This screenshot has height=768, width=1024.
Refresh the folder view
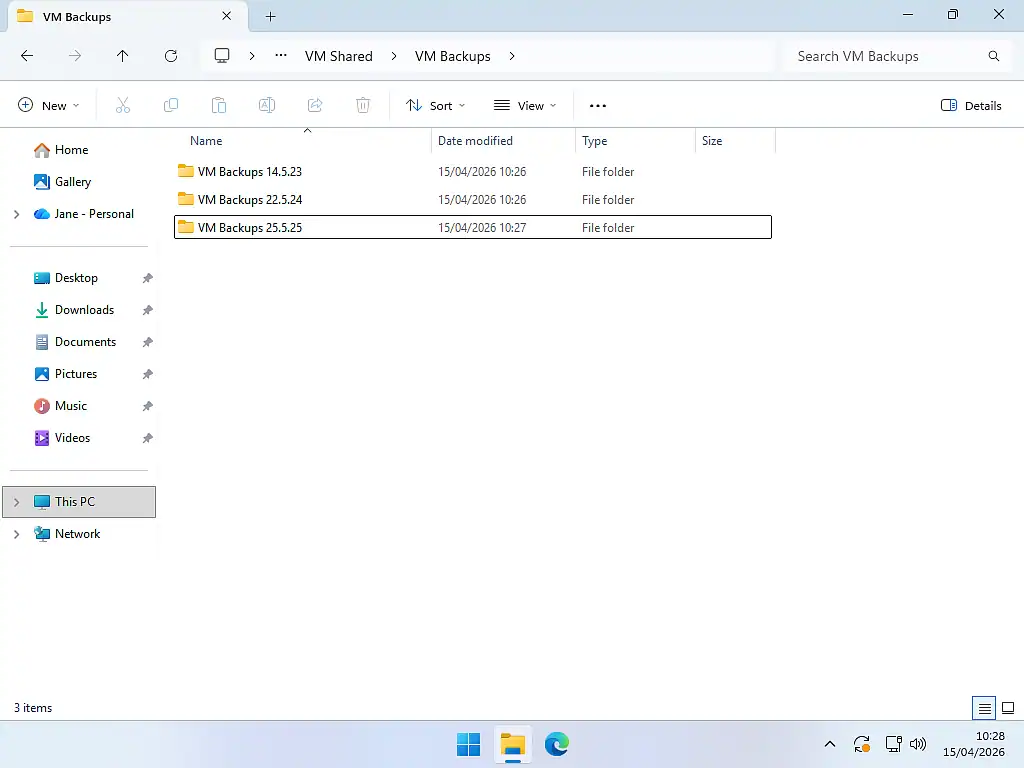171,56
